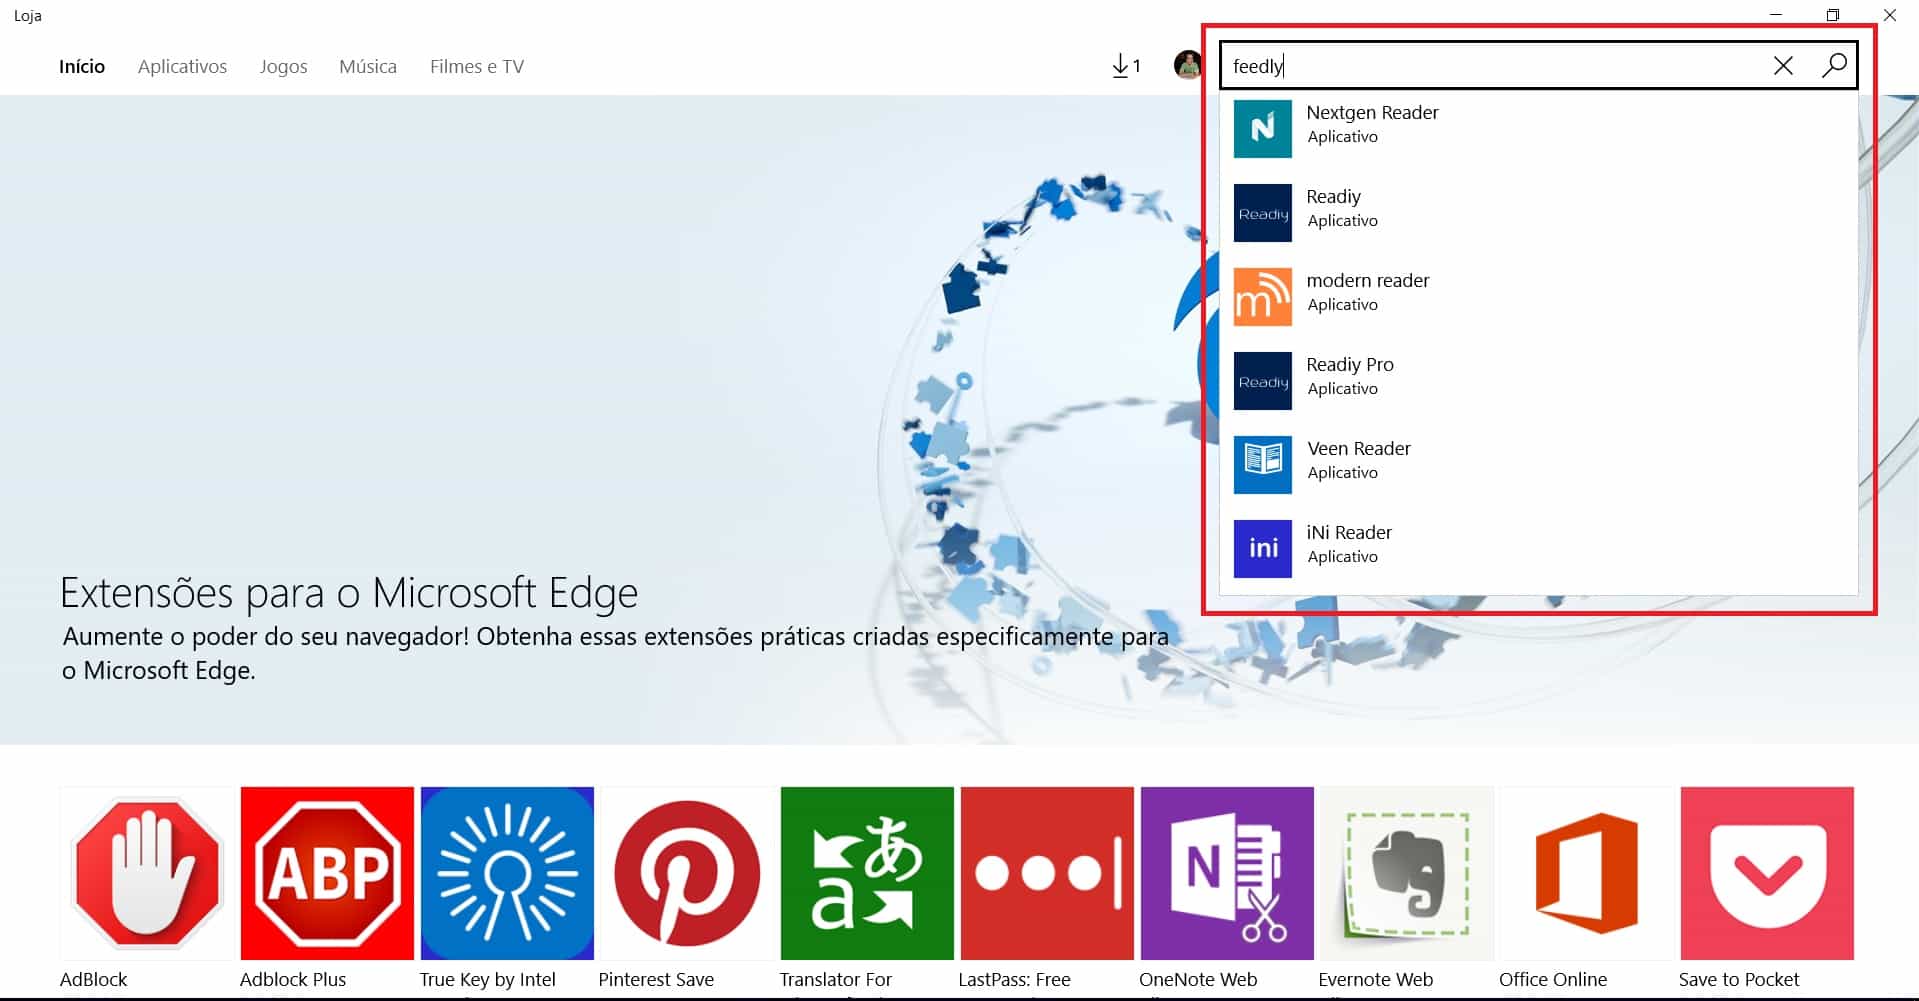Clear the search box with X
This screenshot has height=1001, width=1919.
click(1783, 66)
